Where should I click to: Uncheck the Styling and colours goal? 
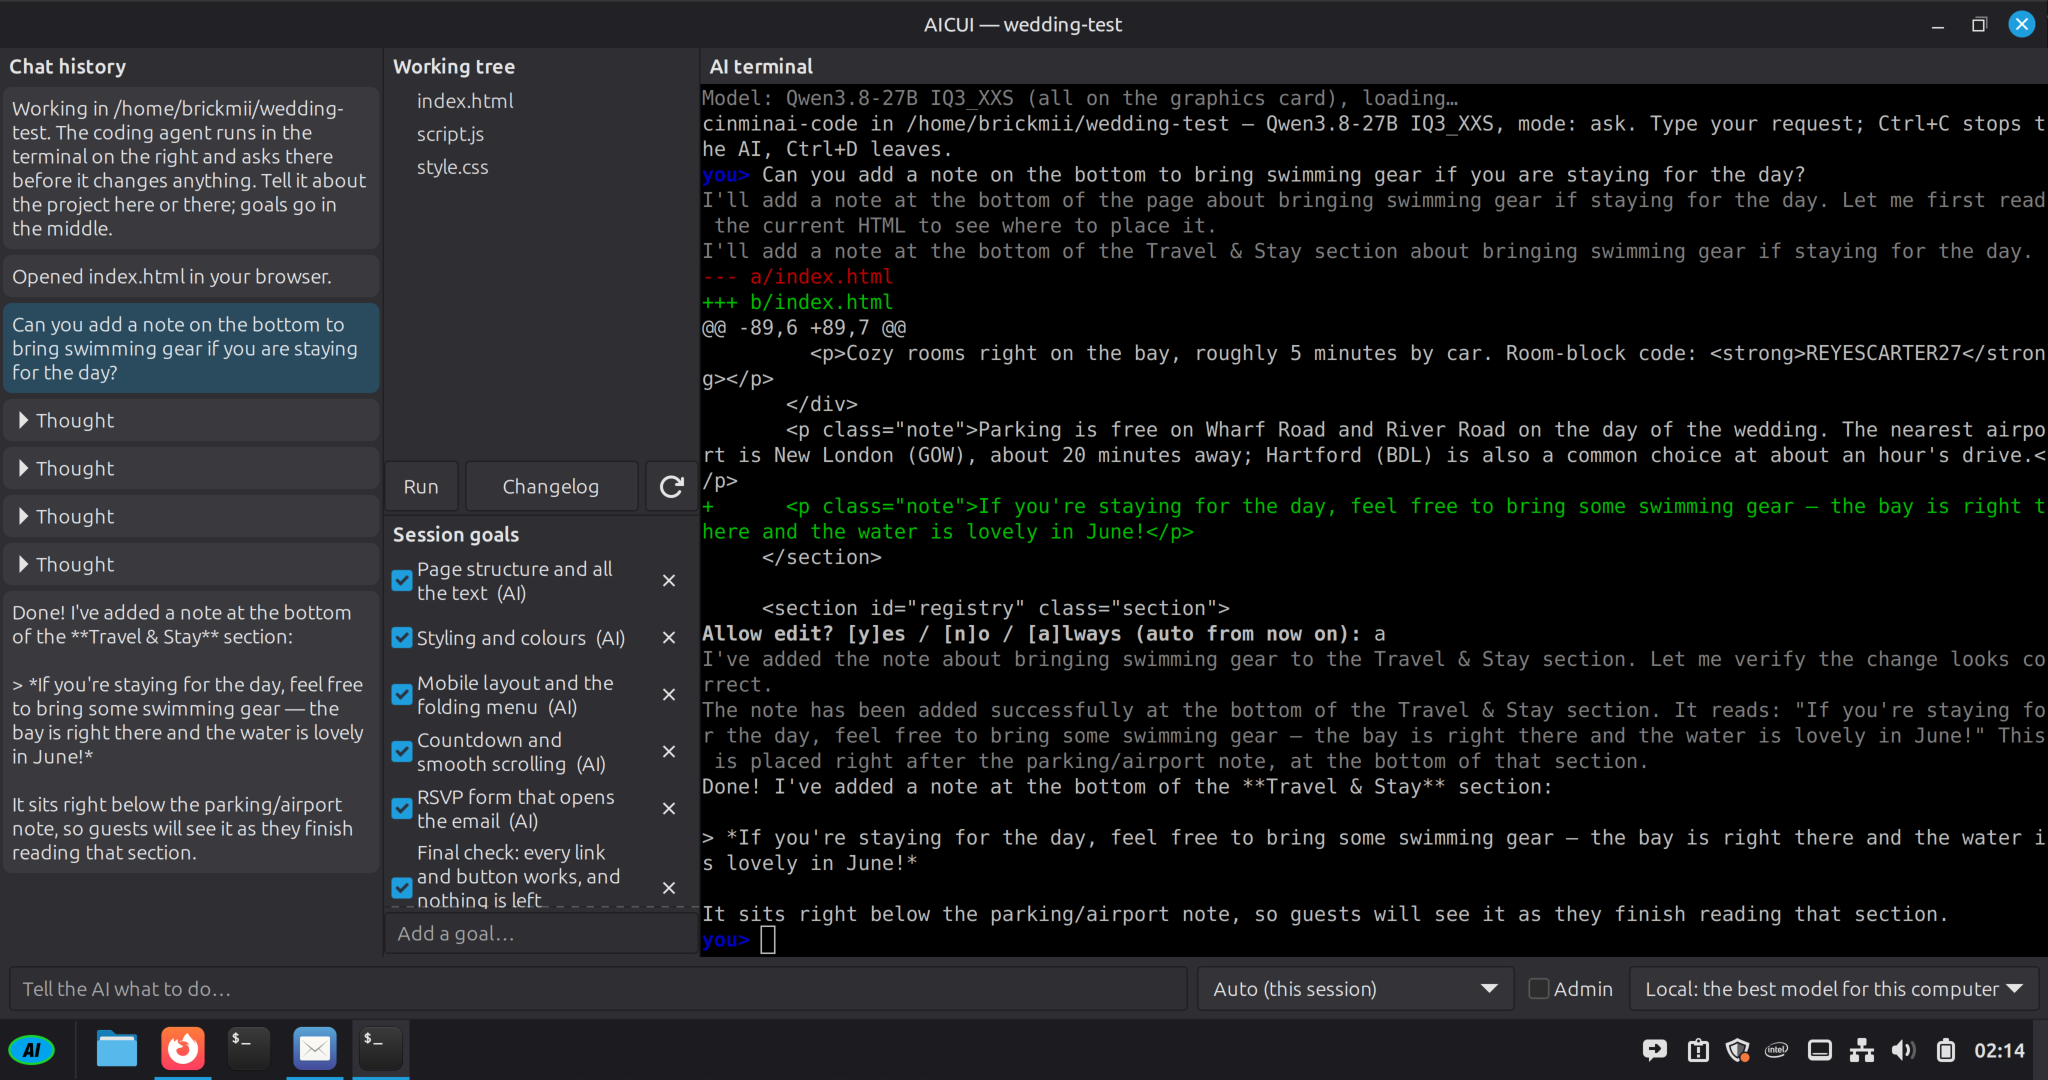402,638
